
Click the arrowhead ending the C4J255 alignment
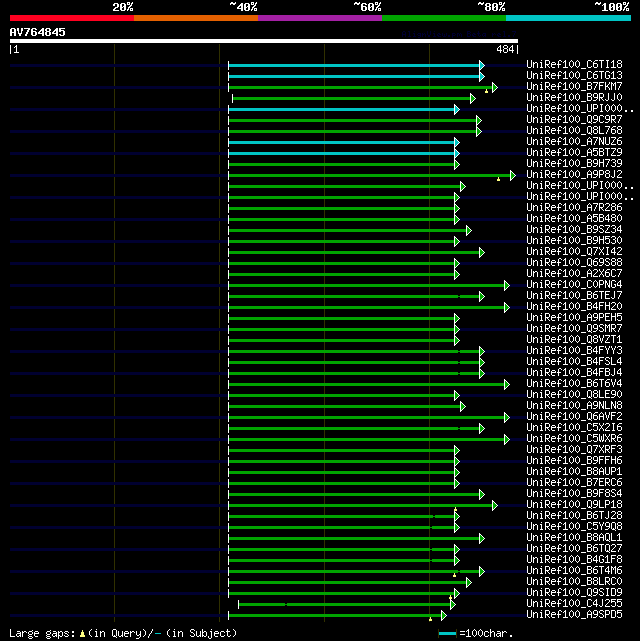pyautogui.click(x=453, y=605)
